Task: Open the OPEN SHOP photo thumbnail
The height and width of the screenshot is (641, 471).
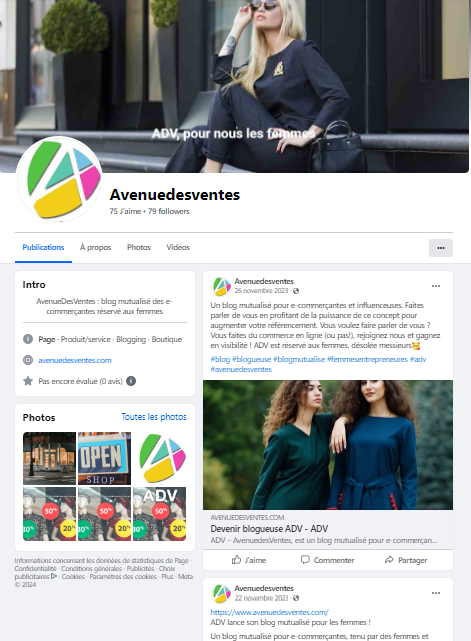Action: 104,458
